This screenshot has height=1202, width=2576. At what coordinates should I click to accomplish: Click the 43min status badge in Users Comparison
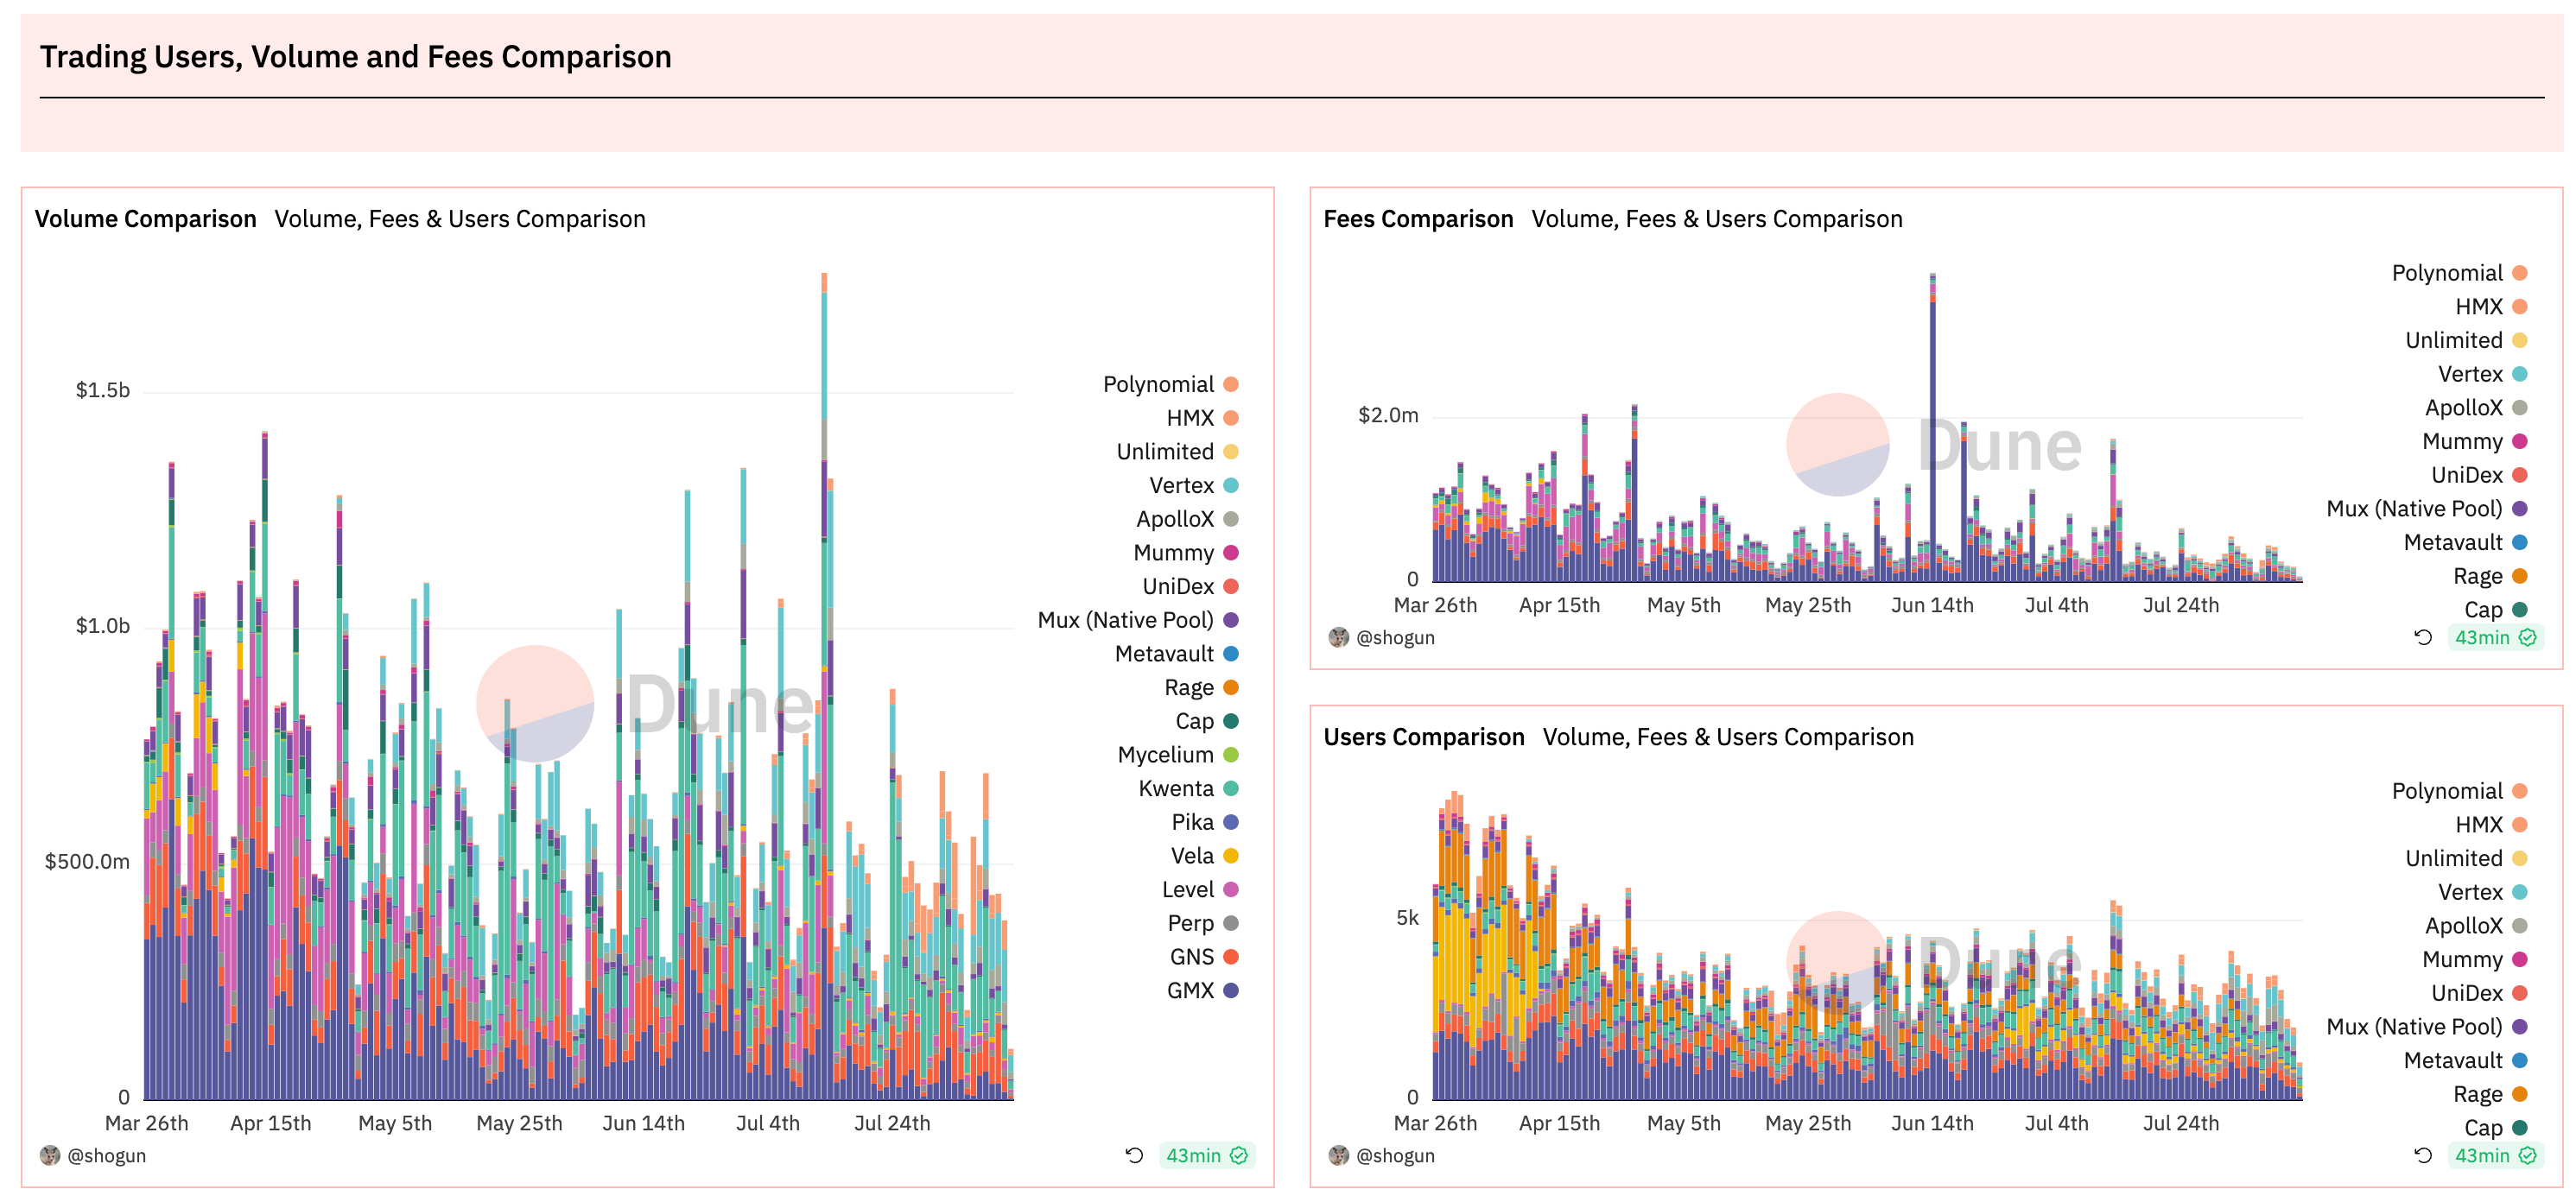2496,1155
